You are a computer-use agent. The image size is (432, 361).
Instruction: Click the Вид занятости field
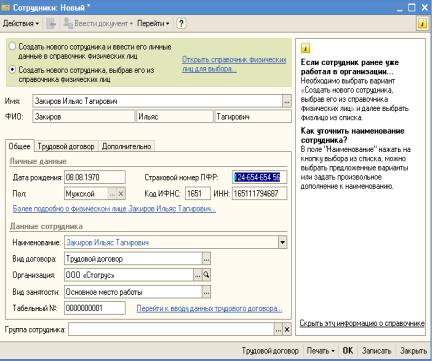tap(133, 292)
